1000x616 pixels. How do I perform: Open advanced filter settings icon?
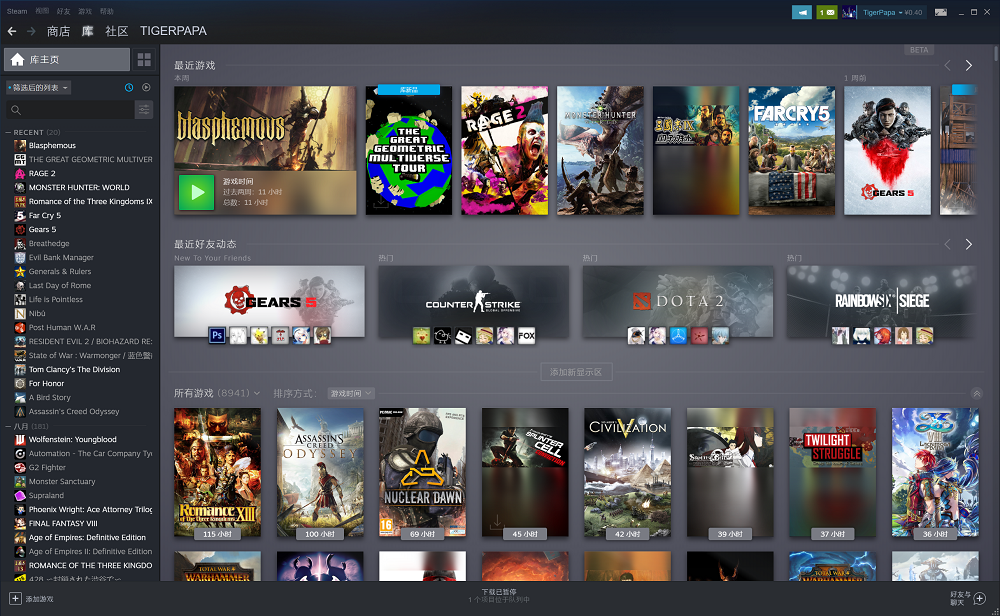coord(144,110)
